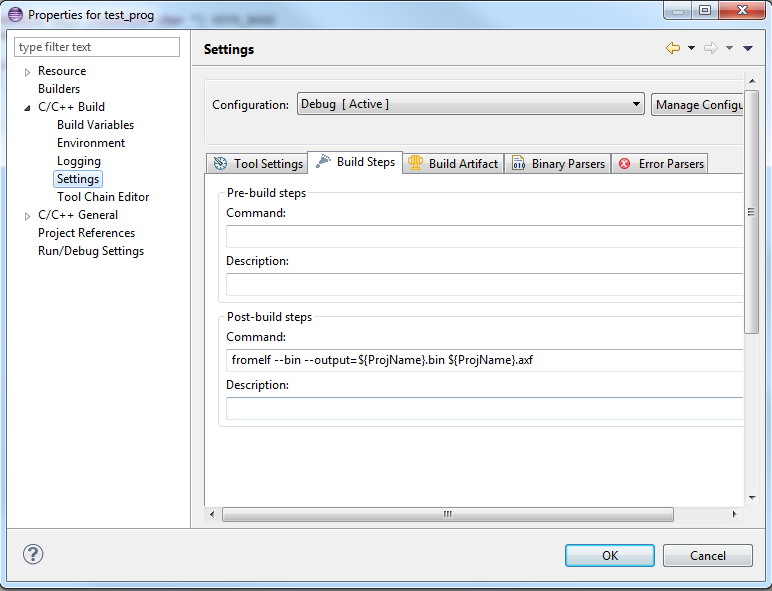
Task: Click the horizontal scrollbar thumb
Action: [x=446, y=514]
